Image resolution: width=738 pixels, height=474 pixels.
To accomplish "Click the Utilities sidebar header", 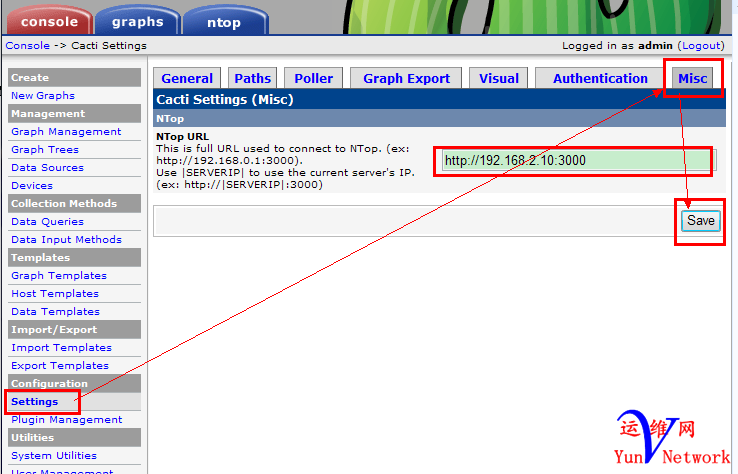I will [74, 437].
